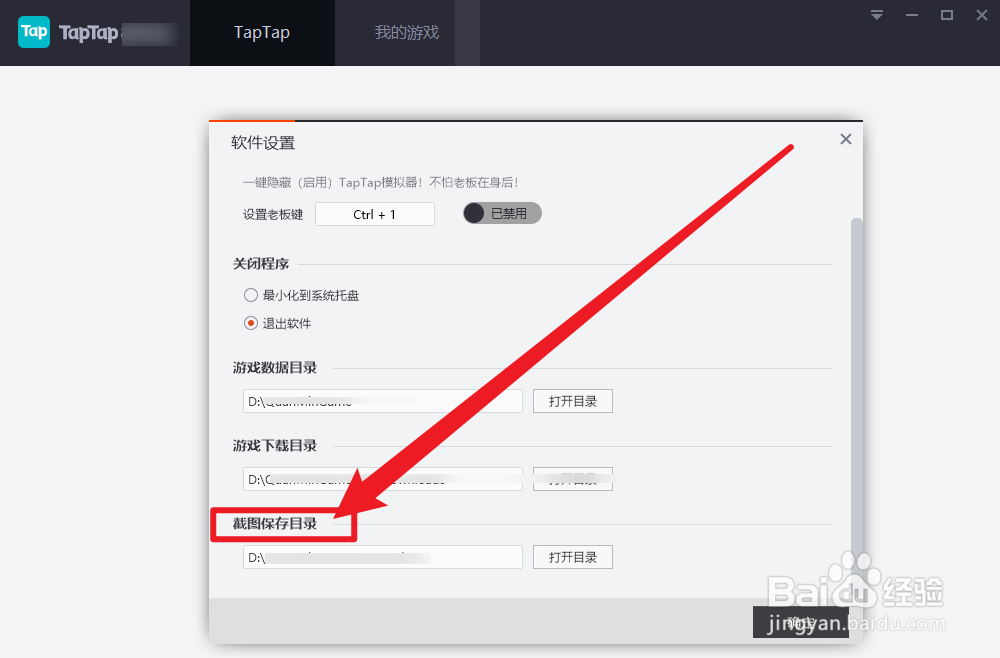
Task: Switch to the 我的游戏 tab
Action: point(406,33)
